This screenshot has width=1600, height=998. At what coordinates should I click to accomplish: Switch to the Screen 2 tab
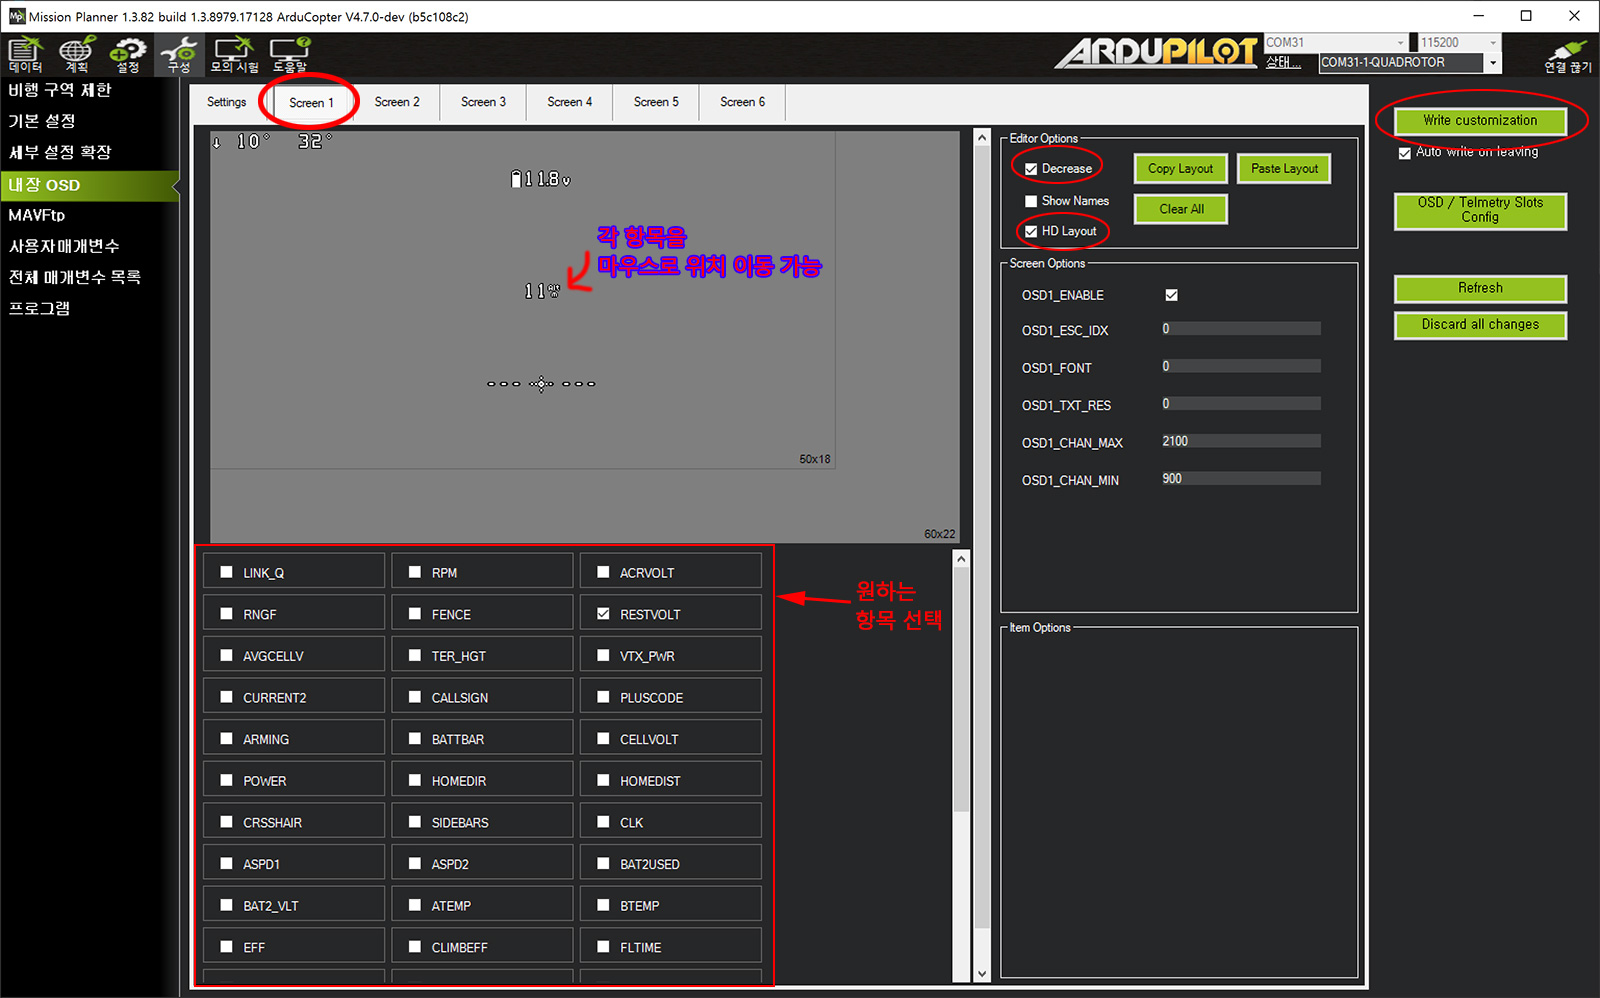(x=397, y=102)
